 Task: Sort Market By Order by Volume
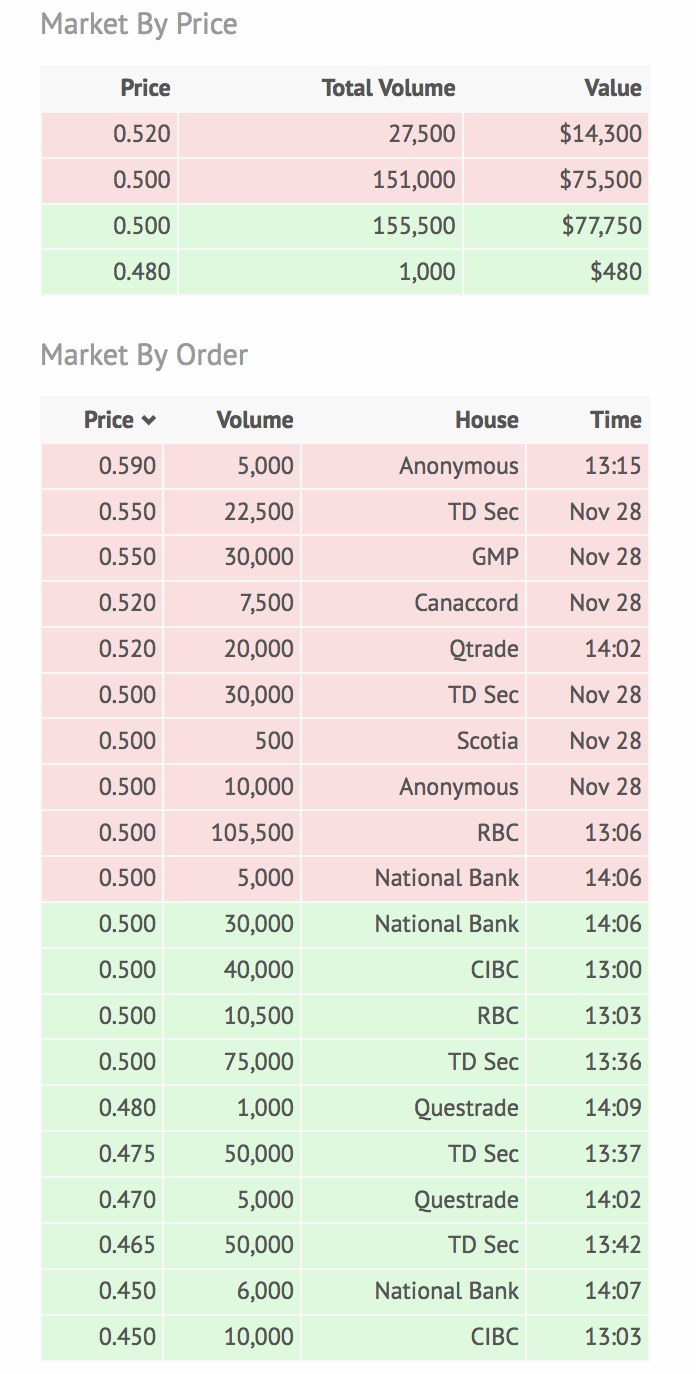click(255, 420)
